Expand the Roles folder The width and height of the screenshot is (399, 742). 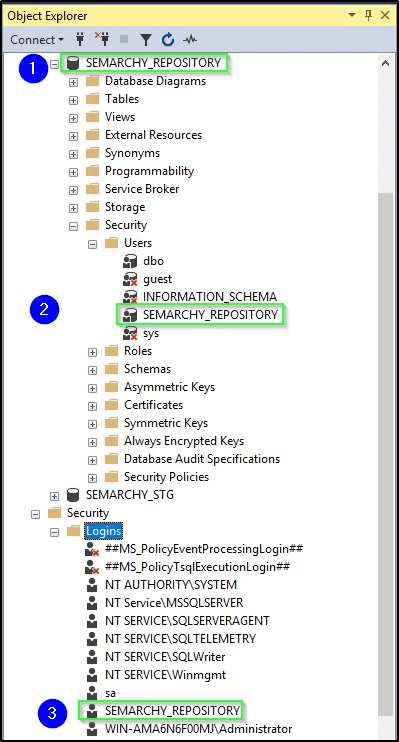pos(92,352)
